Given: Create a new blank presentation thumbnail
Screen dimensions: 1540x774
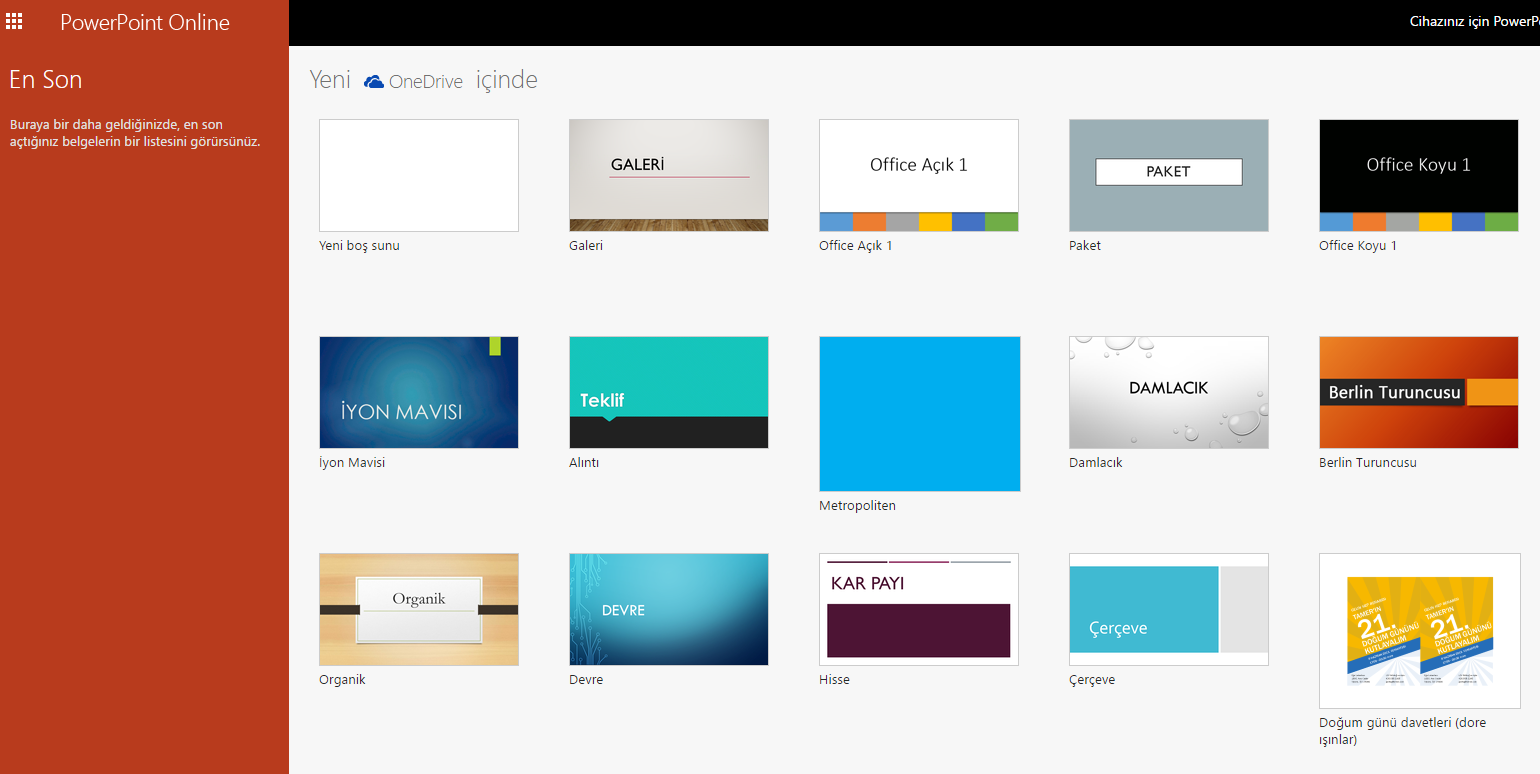Looking at the screenshot, I should [x=419, y=176].
